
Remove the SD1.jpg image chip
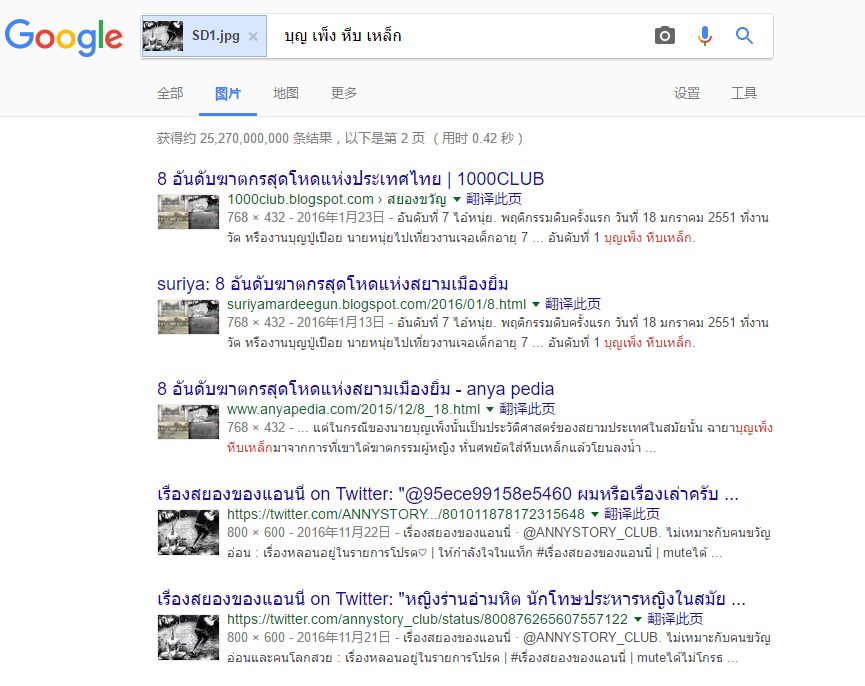tap(253, 36)
